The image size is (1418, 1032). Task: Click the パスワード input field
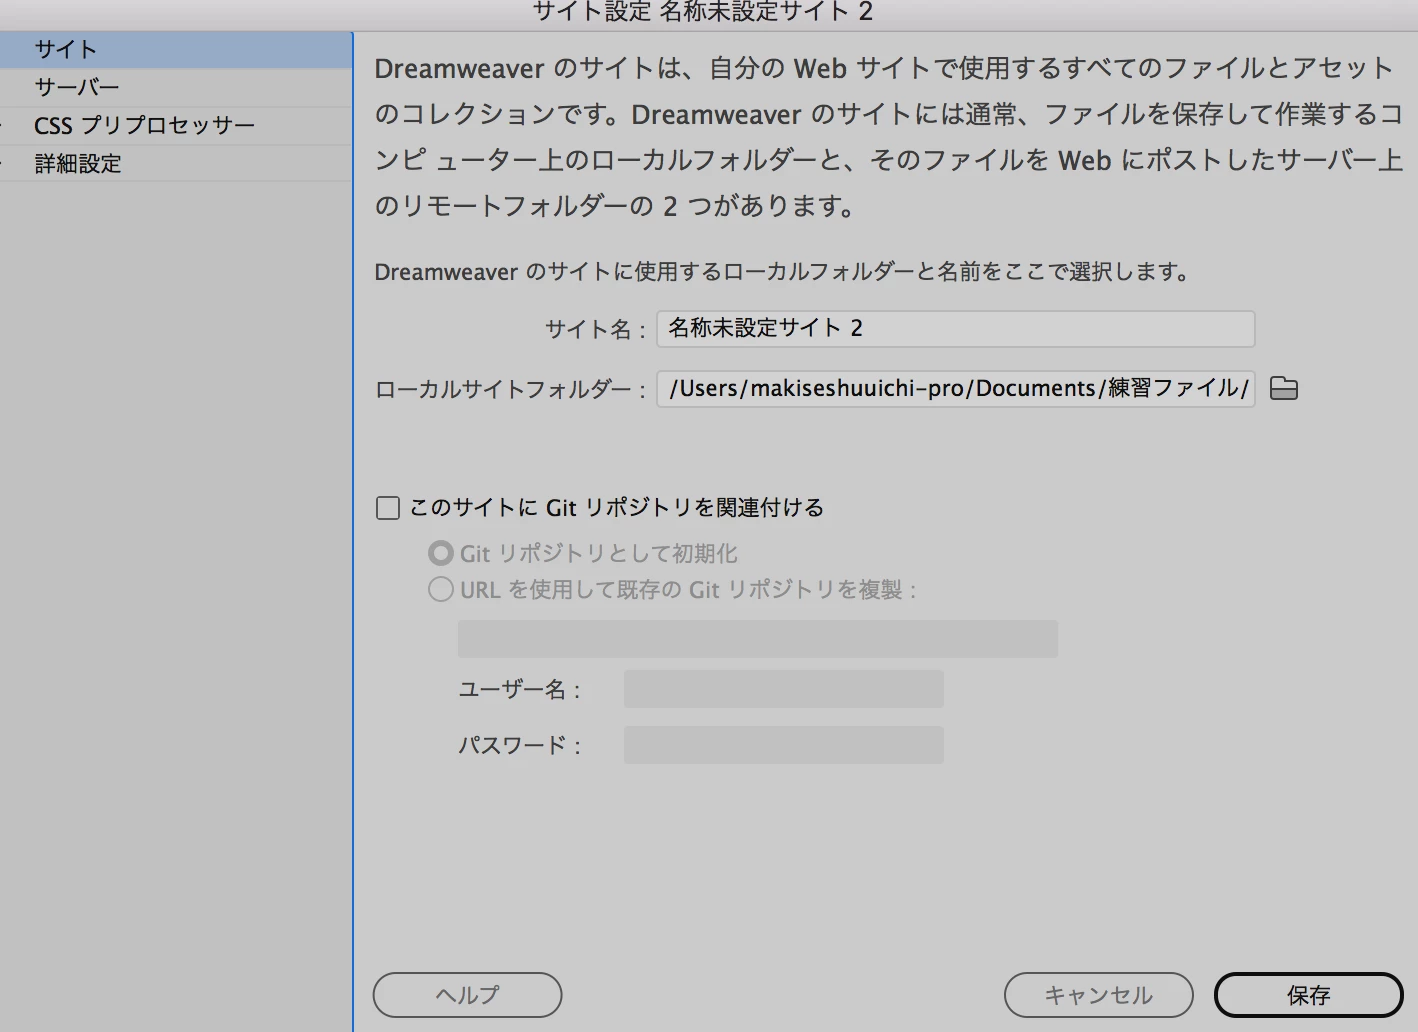[x=783, y=745]
